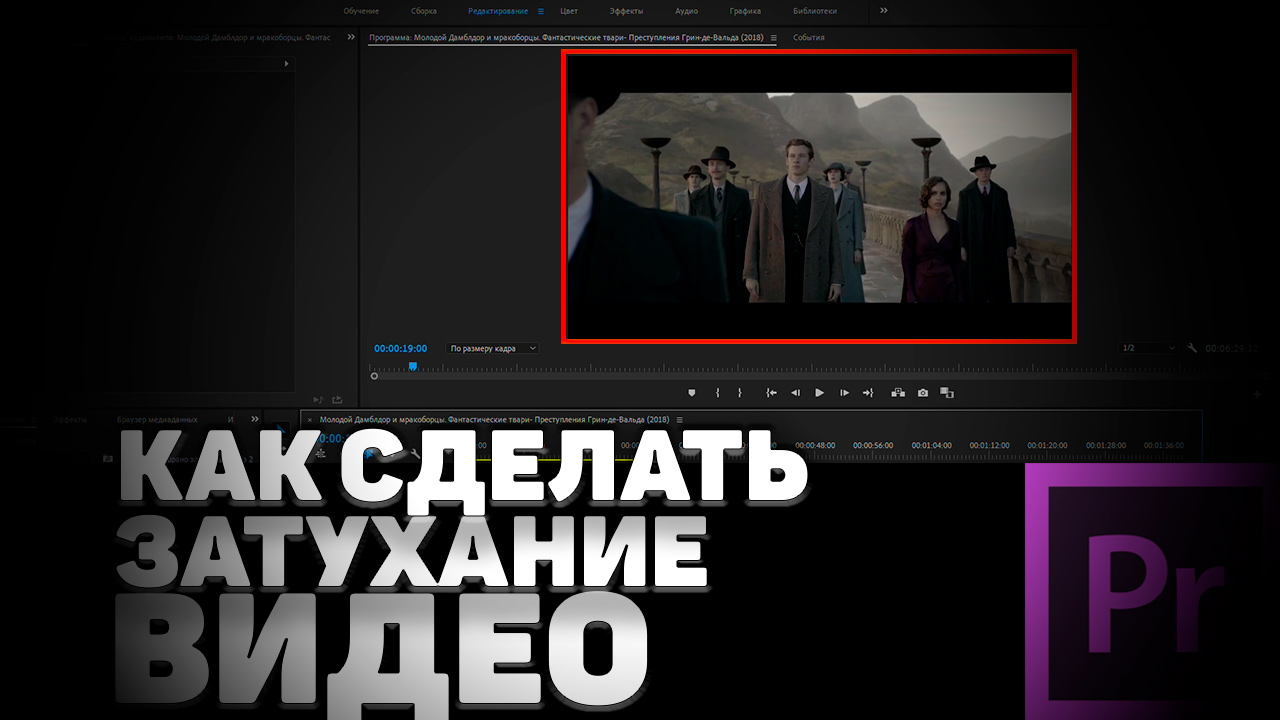Open the button editor plus icon
The height and width of the screenshot is (720, 1280).
(x=1257, y=394)
